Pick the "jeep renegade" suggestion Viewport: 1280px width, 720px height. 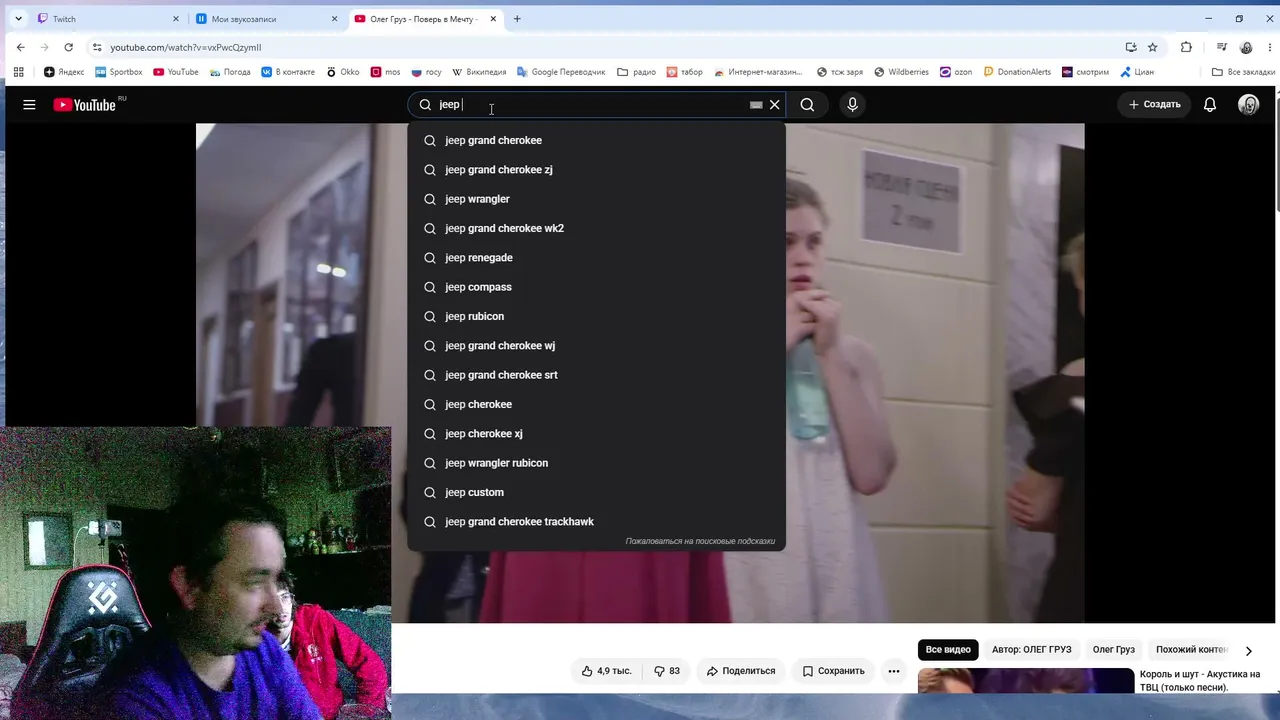[x=596, y=258]
